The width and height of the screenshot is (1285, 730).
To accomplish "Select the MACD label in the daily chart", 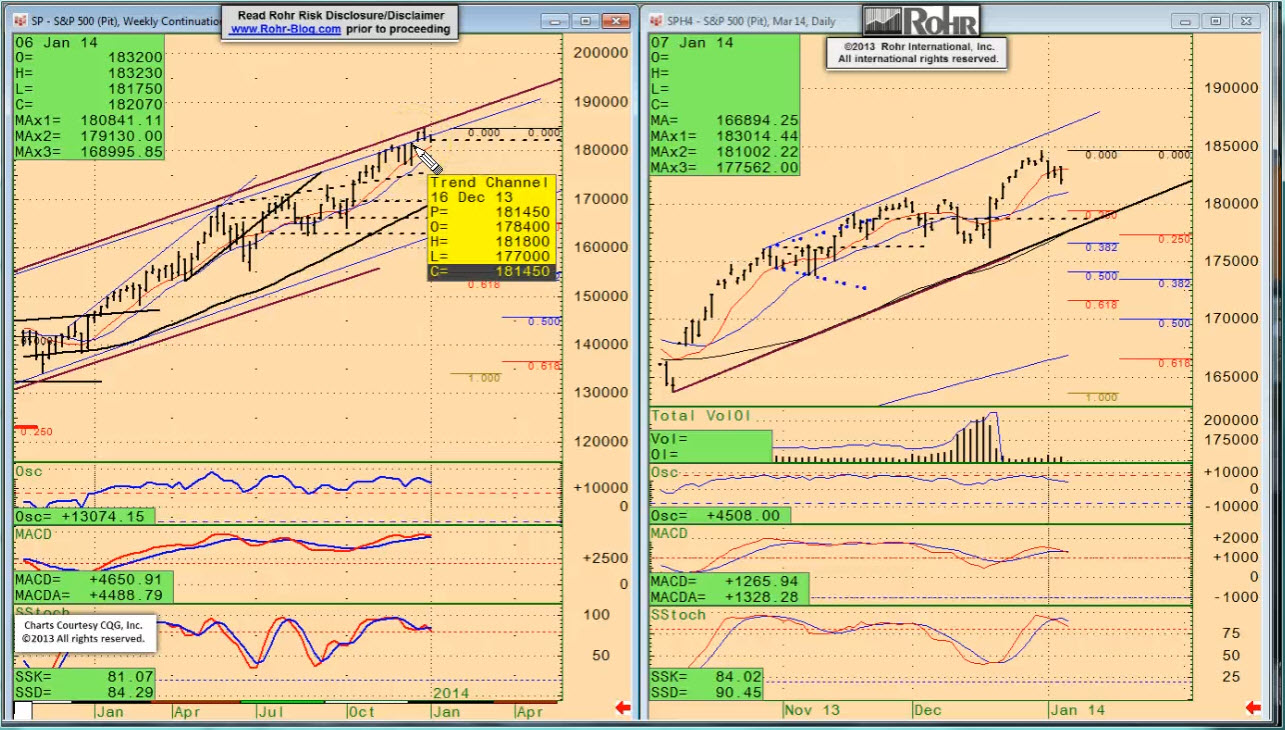I will pos(670,533).
